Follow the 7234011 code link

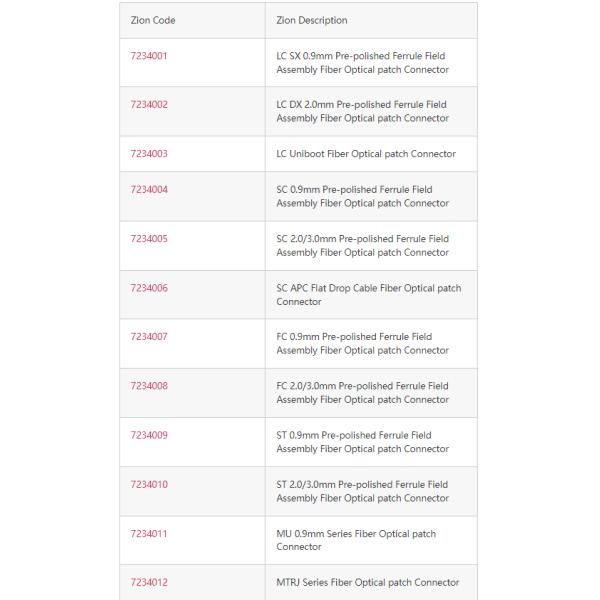(149, 534)
